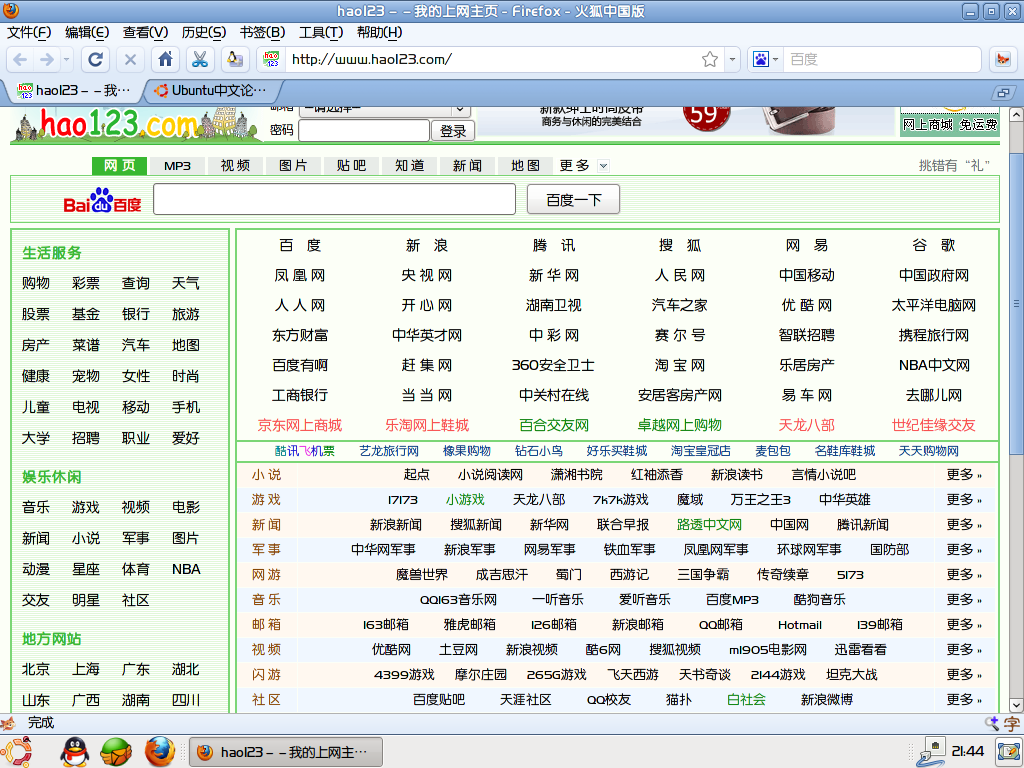The width and height of the screenshot is (1024, 768).
Task: Expand 更多 in the 邮箱 row
Action: click(x=964, y=624)
